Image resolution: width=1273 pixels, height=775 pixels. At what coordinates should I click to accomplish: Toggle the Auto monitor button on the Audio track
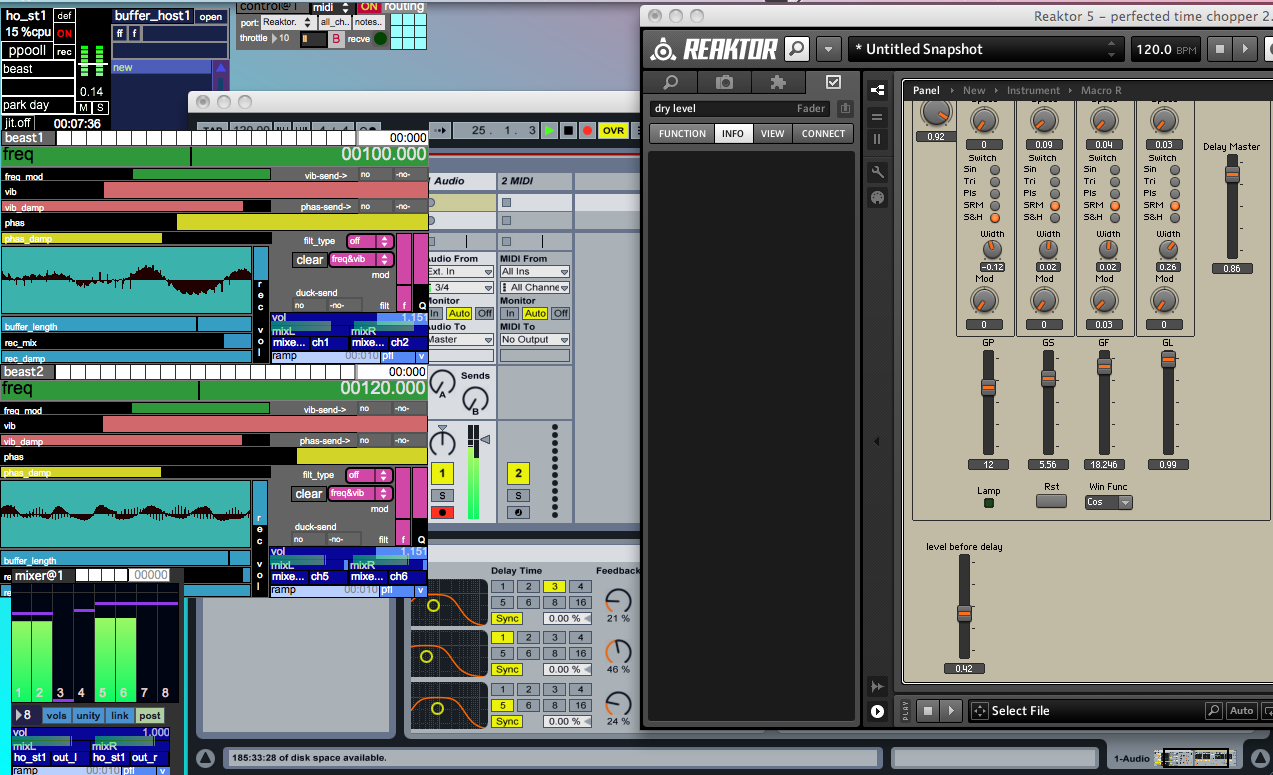[459, 313]
